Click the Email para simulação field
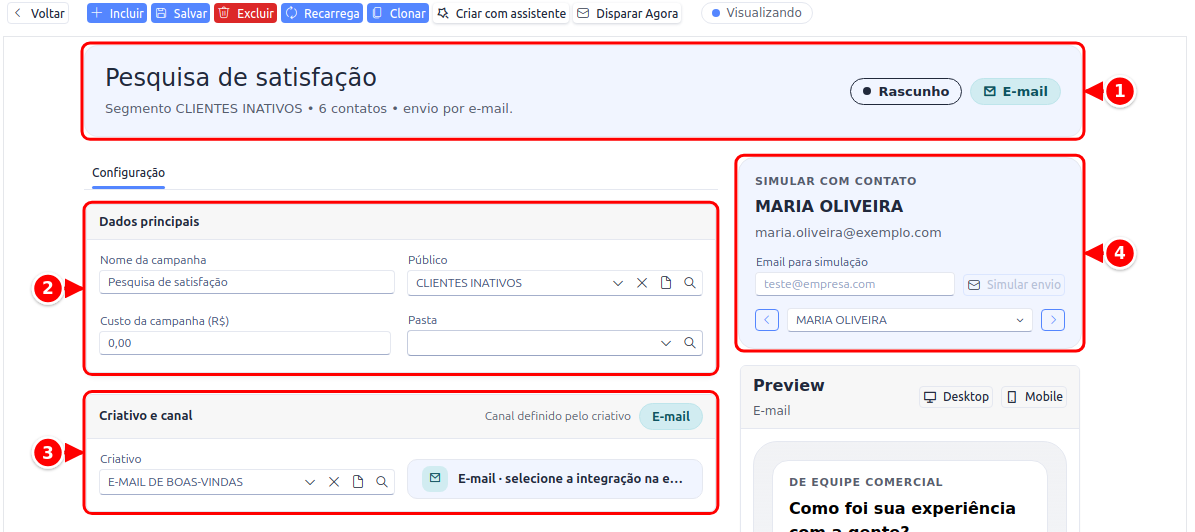Image resolution: width=1195 pixels, height=532 pixels. 855,284
